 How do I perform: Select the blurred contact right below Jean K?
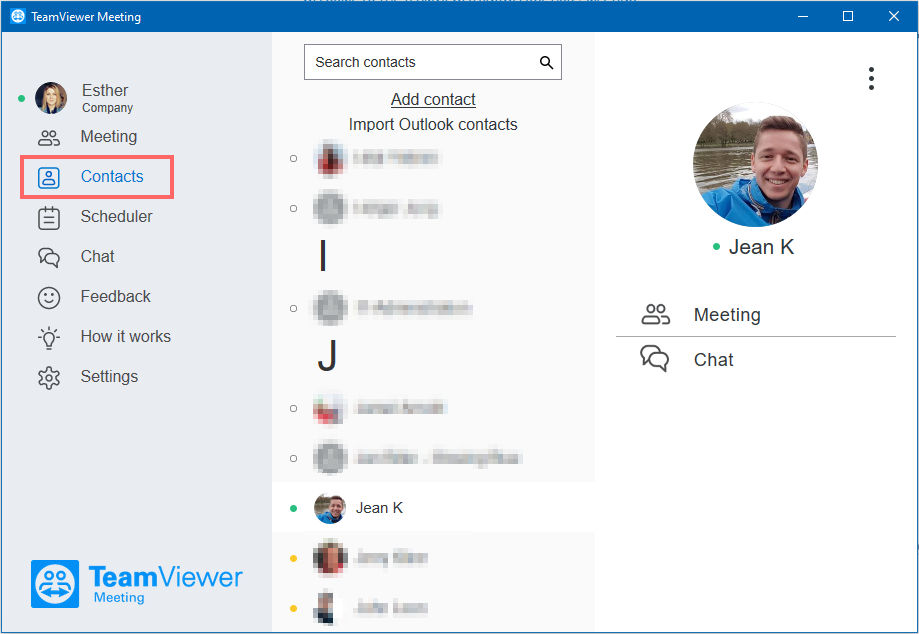coord(433,558)
